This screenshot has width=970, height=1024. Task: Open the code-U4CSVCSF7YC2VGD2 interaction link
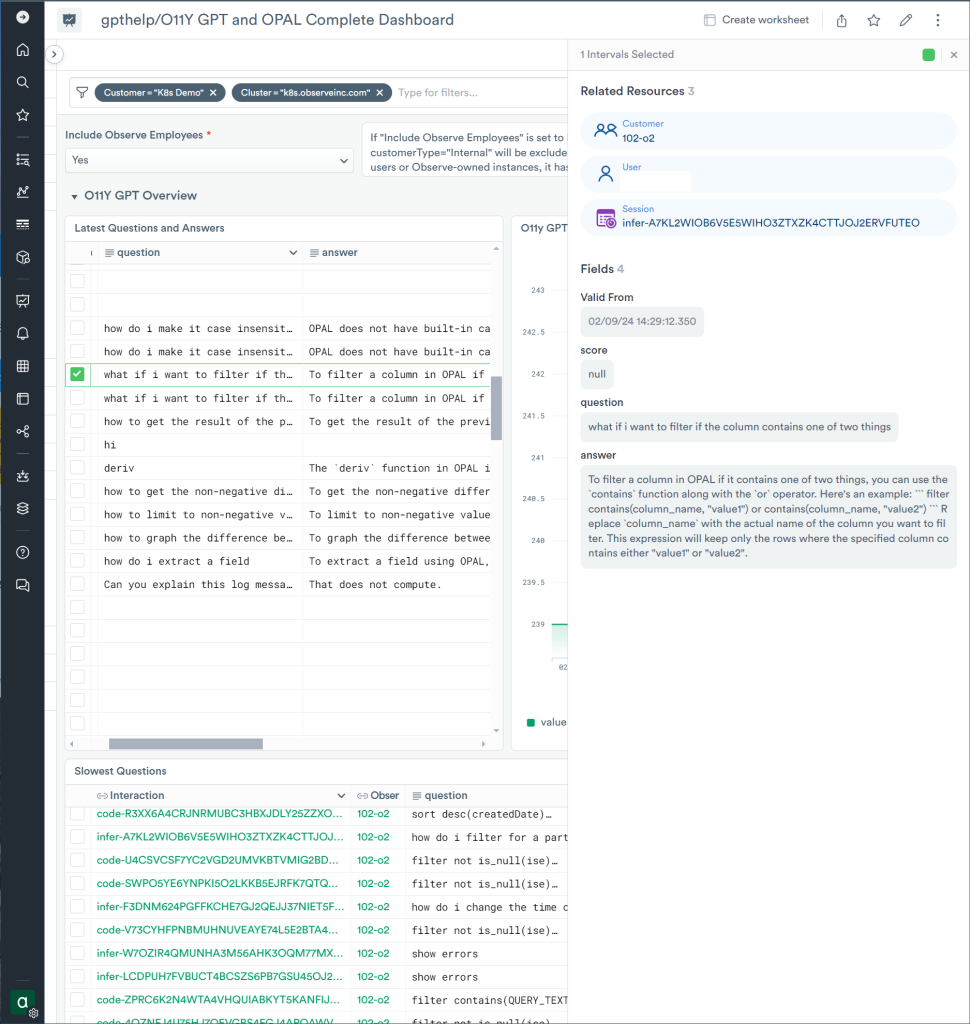(218, 860)
